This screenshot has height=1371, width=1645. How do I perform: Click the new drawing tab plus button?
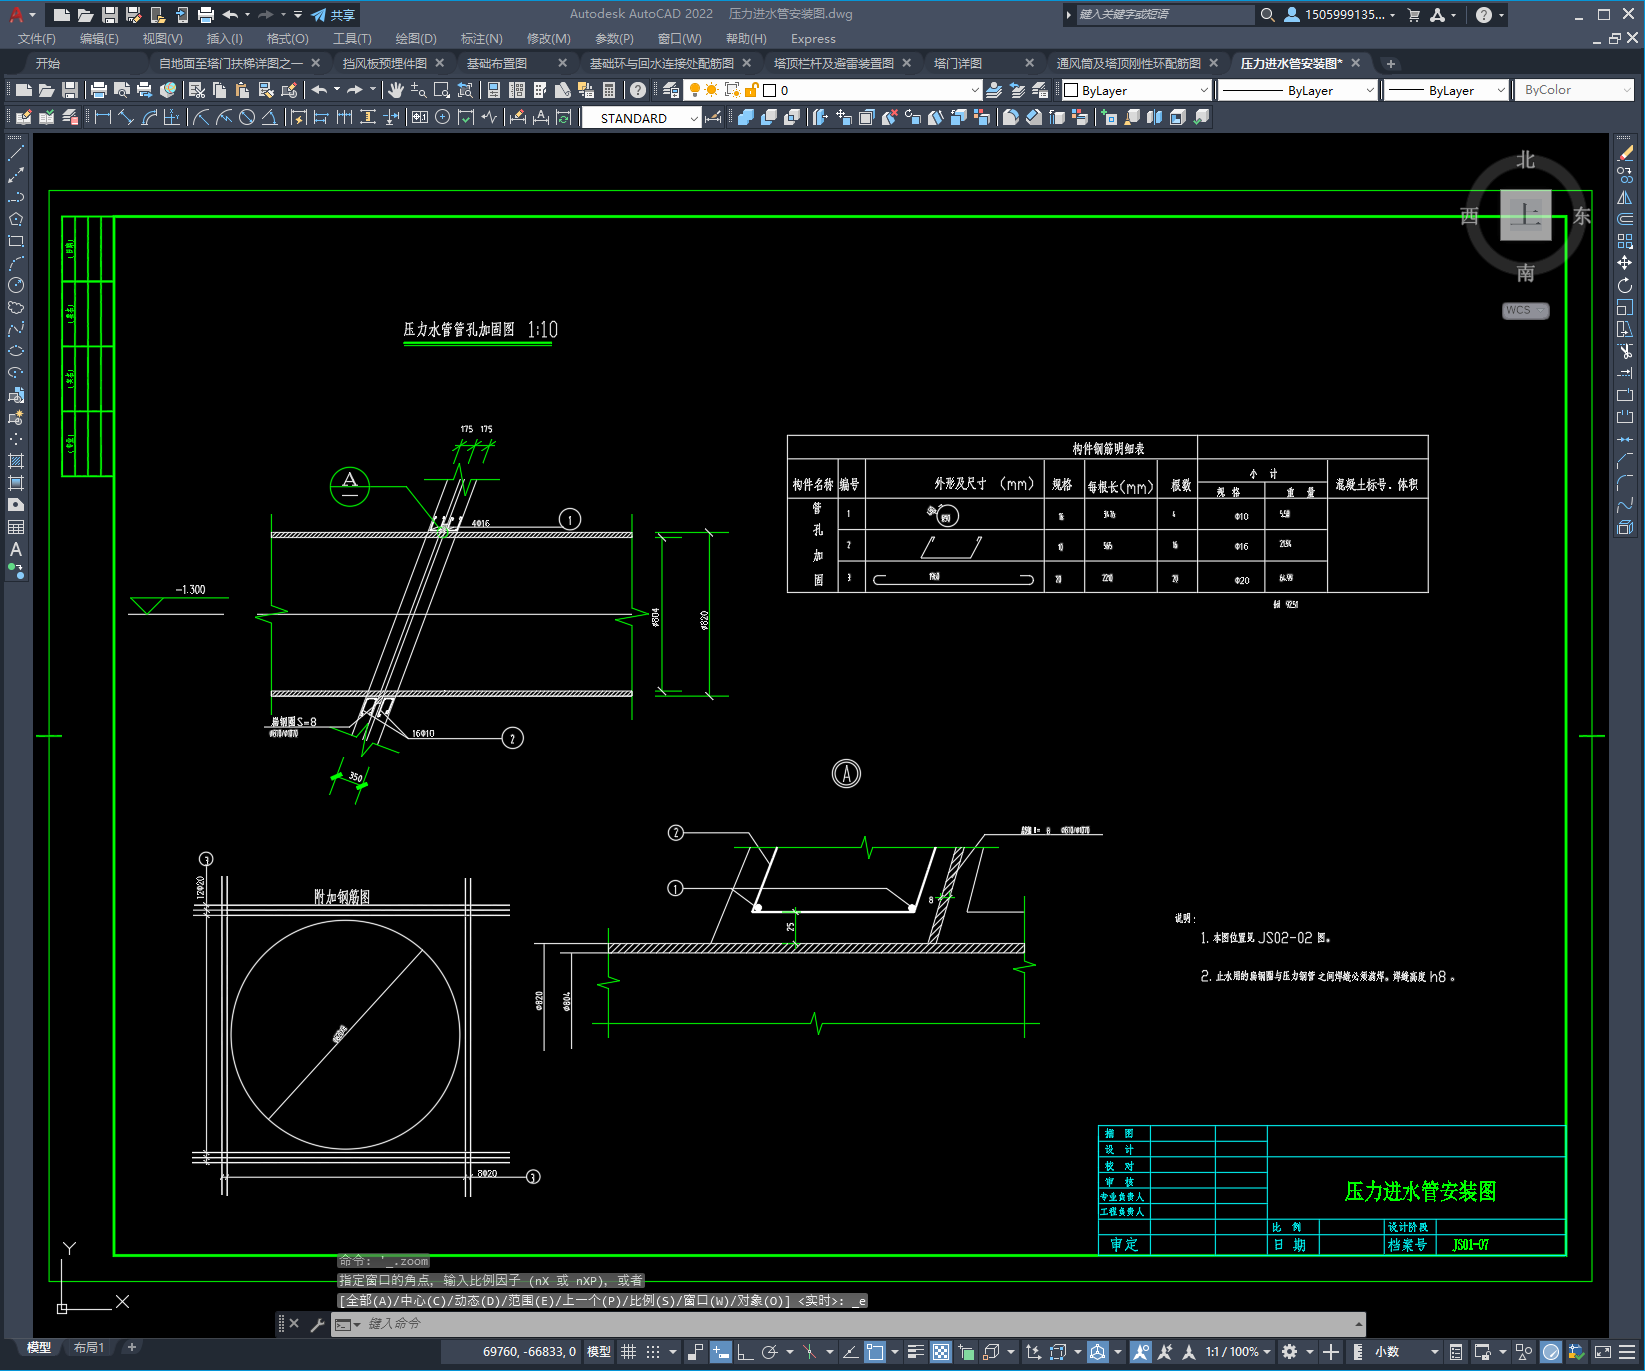(1390, 63)
